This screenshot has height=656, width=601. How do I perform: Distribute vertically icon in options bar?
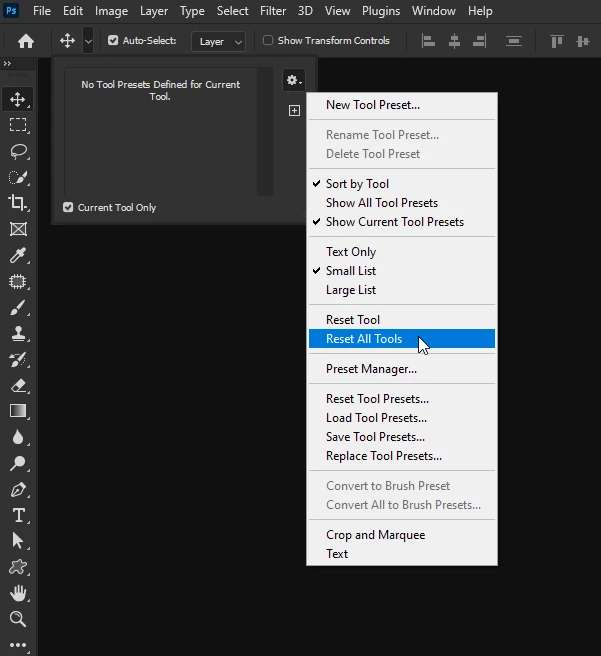point(514,41)
